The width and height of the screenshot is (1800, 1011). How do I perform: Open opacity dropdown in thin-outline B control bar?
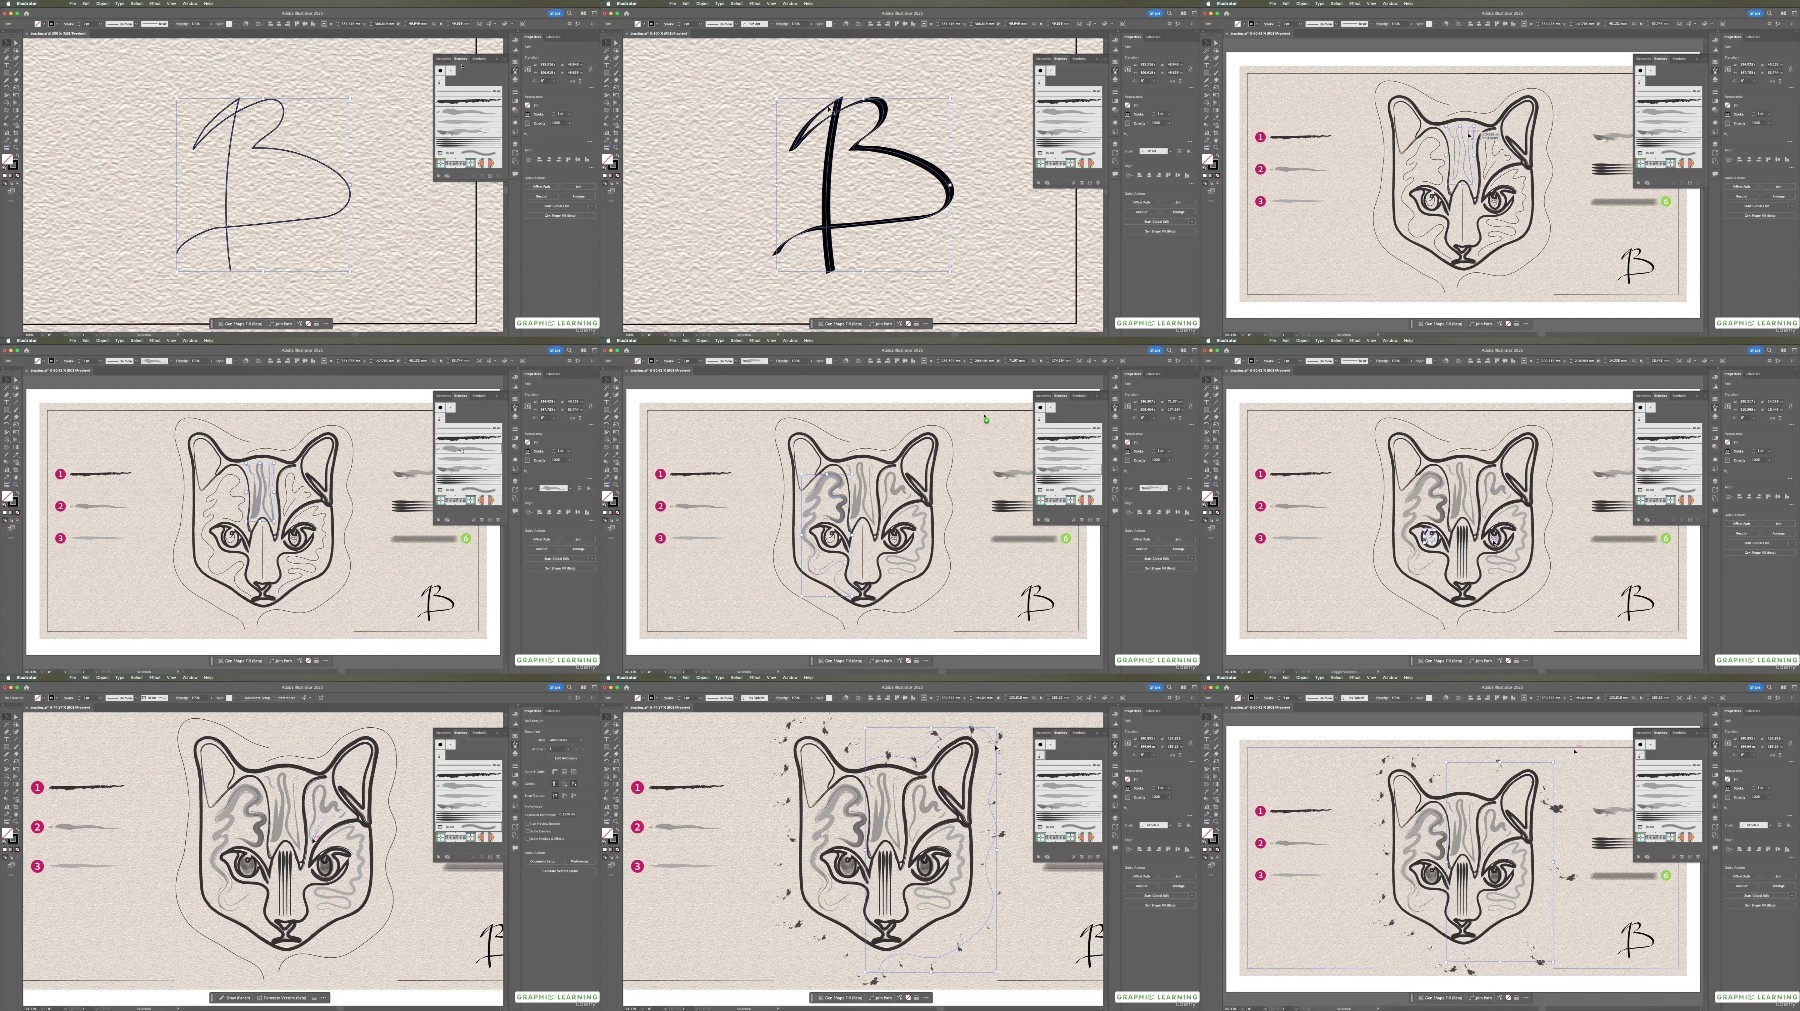coord(211,24)
